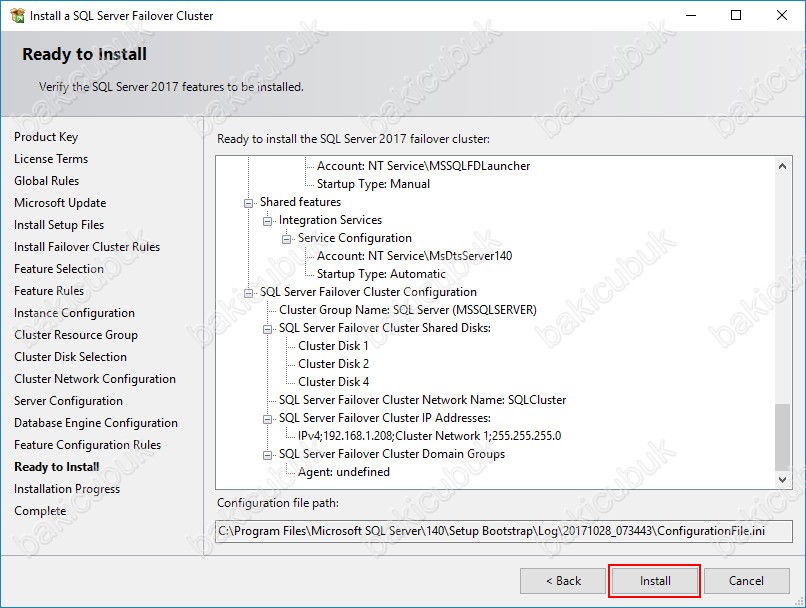Screen dimensions: 806x608
Task: Collapse SQL Server Failover Cluster Configuration node
Action: [248, 293]
